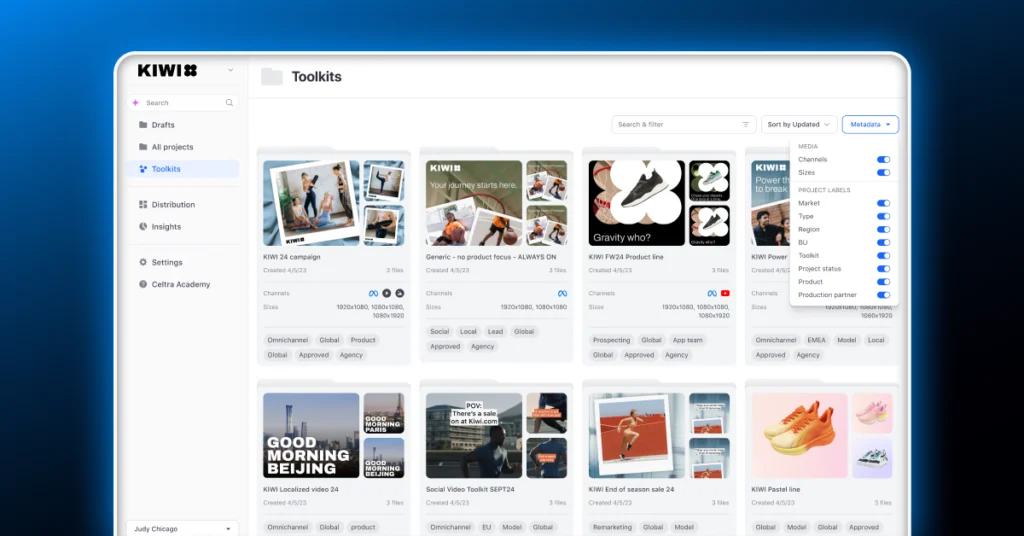The height and width of the screenshot is (536, 1024).
Task: Toggle Project status switch
Action: pyautogui.click(x=883, y=268)
